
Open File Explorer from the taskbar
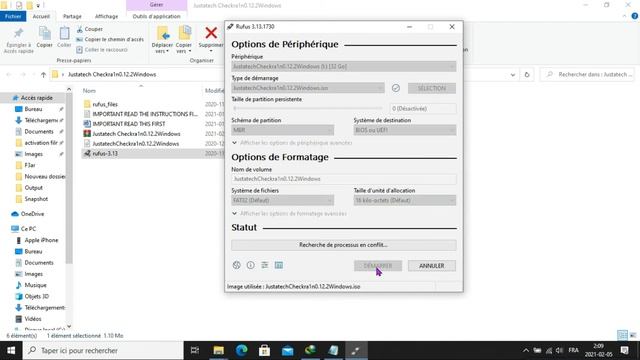218,350
